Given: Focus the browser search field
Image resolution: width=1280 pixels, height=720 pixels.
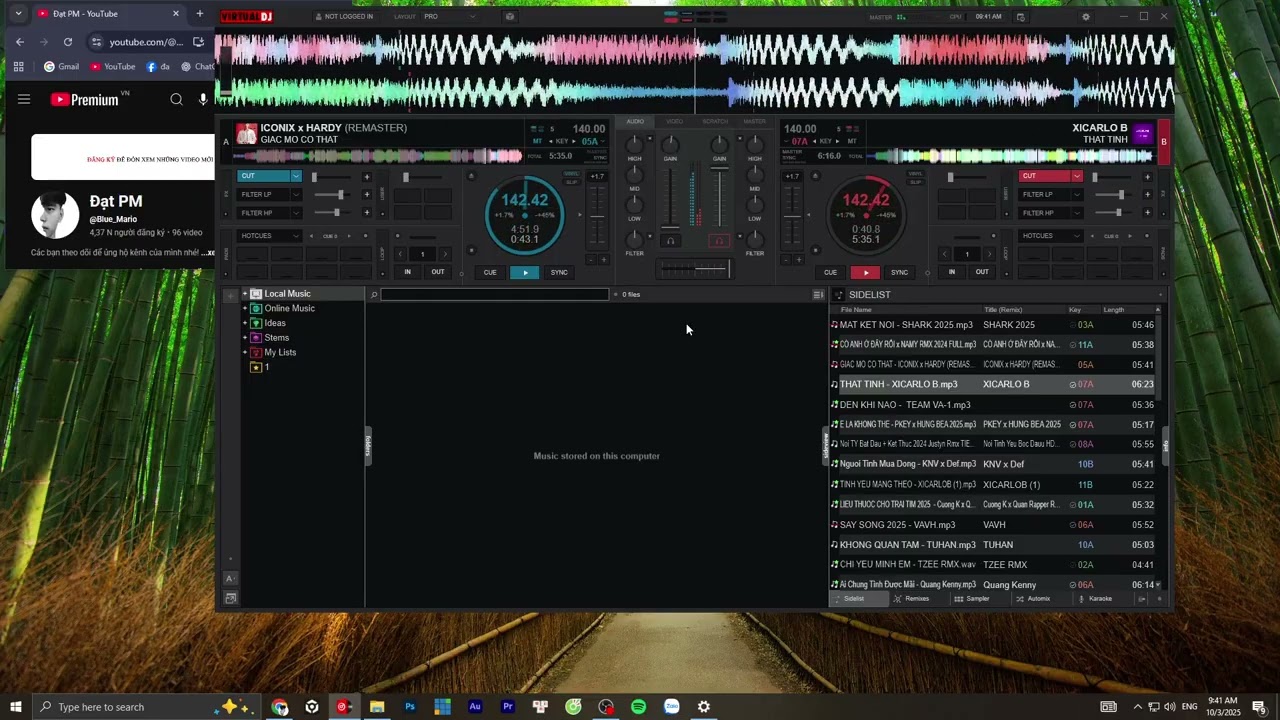Looking at the screenshot, I should tap(494, 294).
